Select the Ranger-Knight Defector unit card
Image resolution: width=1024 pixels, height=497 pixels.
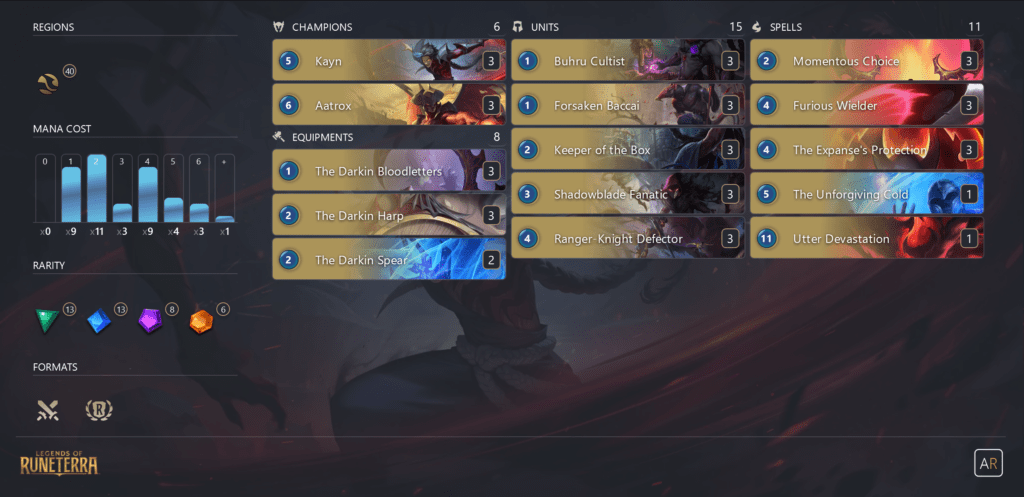(628, 238)
